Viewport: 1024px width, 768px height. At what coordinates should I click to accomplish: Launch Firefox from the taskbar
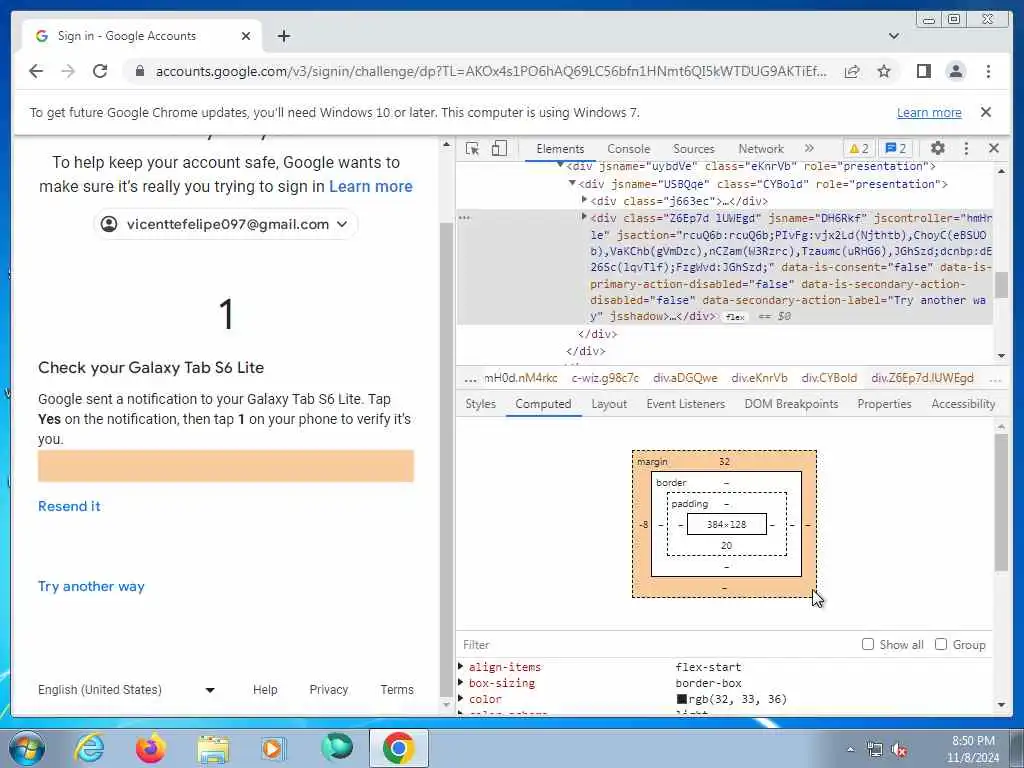(150, 748)
